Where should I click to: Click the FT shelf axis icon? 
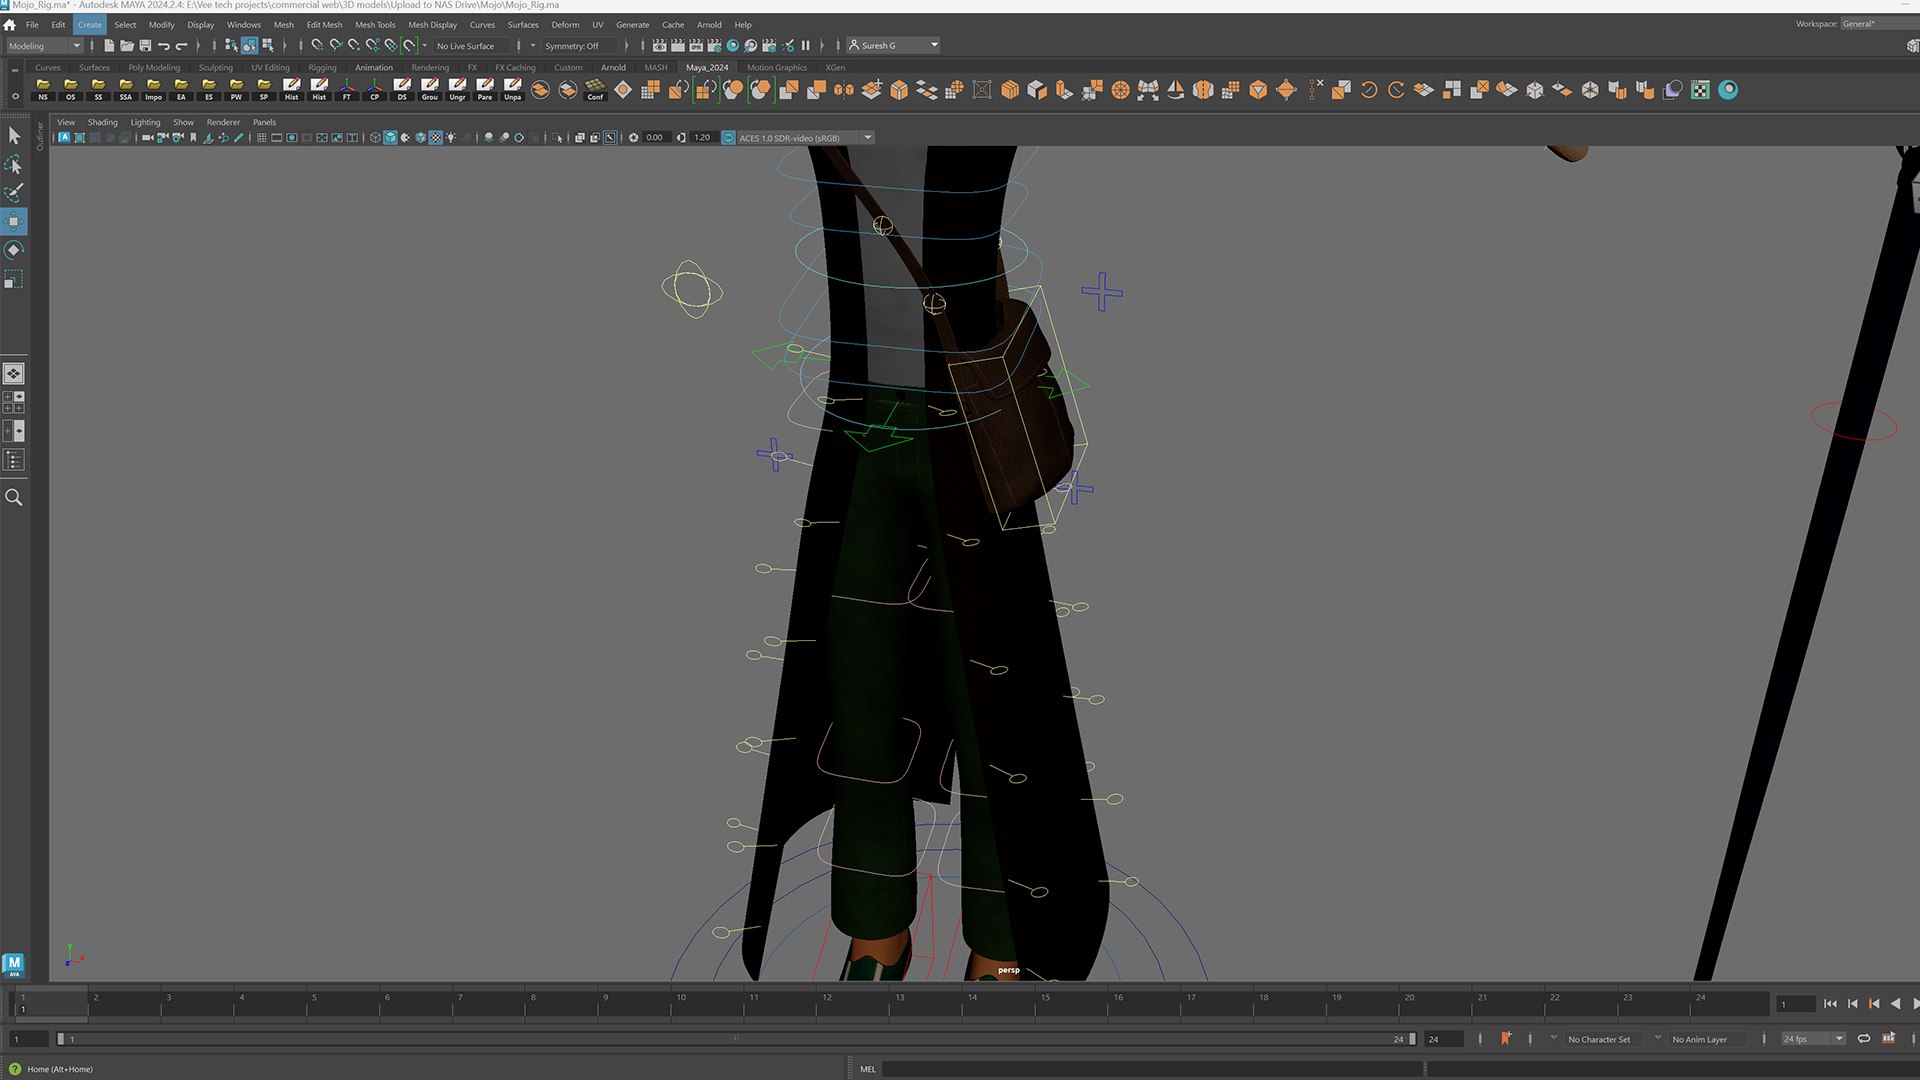(x=347, y=90)
